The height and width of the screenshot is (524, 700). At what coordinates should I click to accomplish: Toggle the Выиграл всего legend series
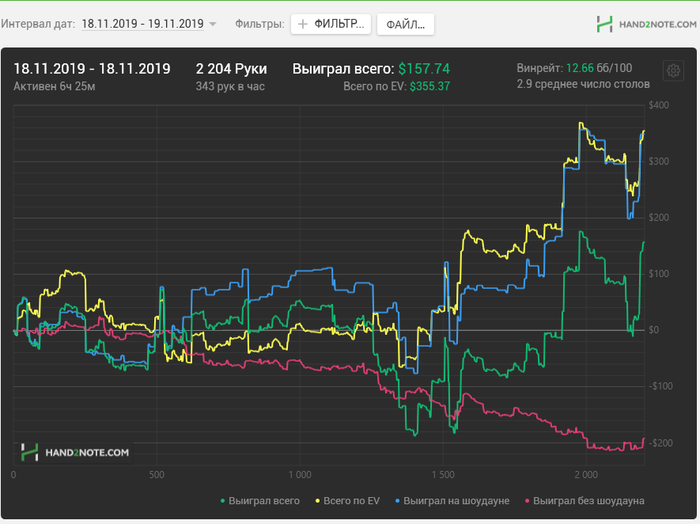pyautogui.click(x=260, y=501)
